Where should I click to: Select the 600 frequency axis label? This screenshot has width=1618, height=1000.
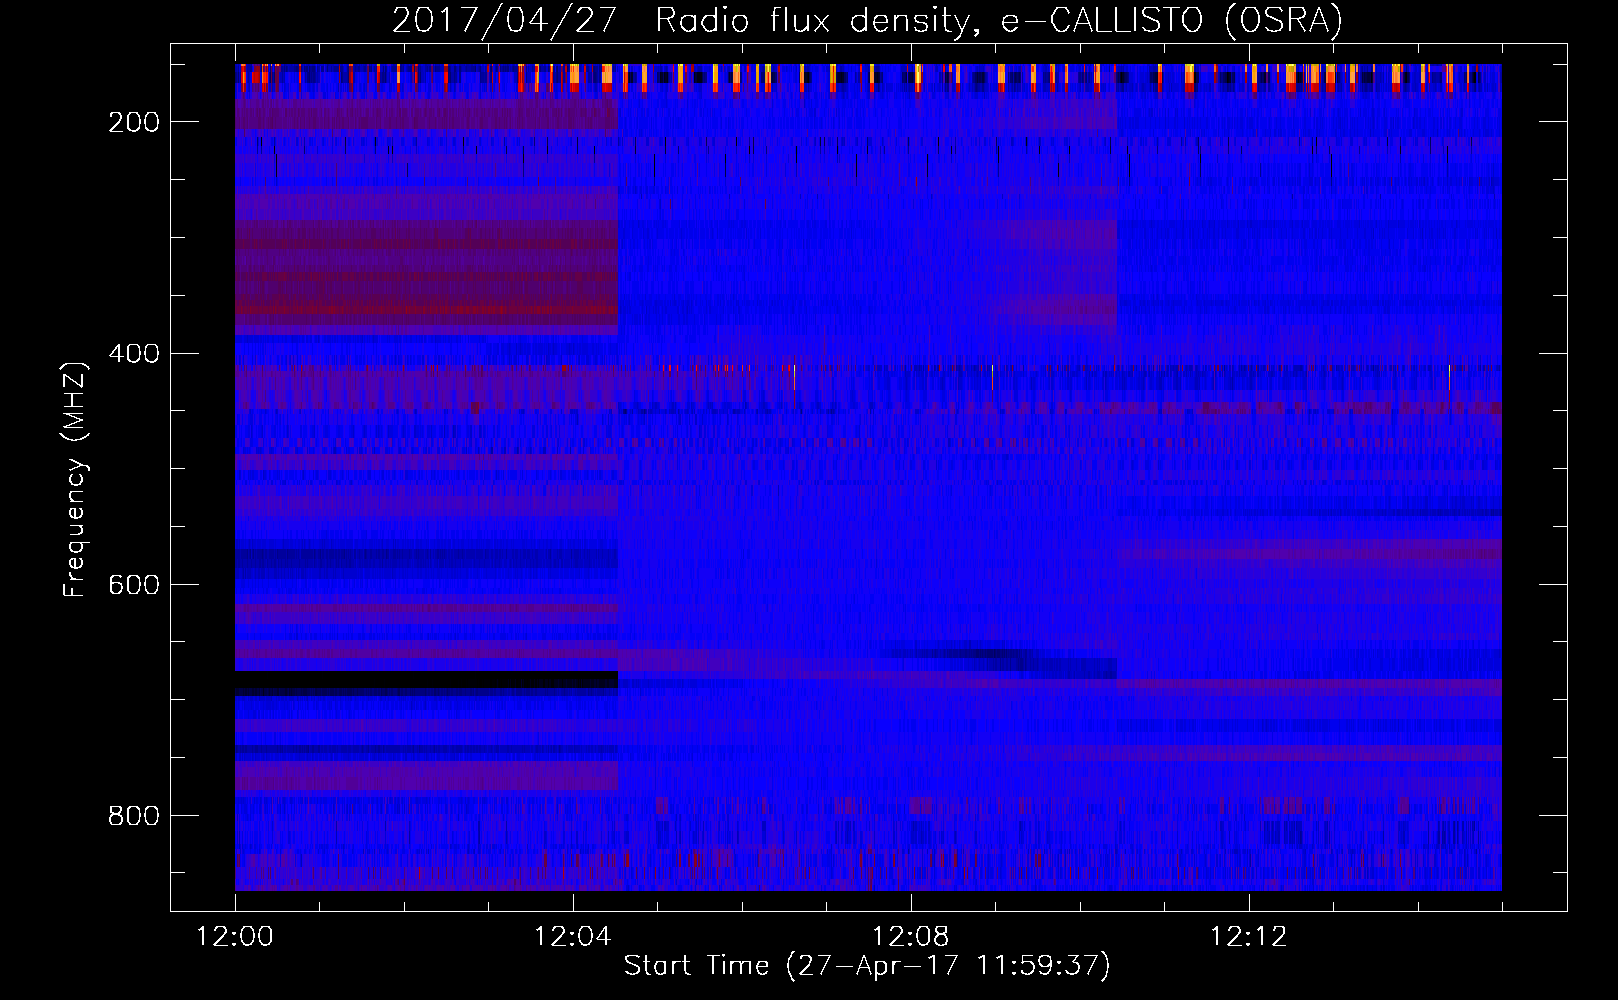[x=134, y=585]
